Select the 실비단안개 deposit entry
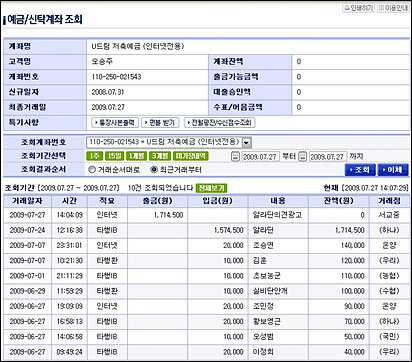 pos(270,291)
